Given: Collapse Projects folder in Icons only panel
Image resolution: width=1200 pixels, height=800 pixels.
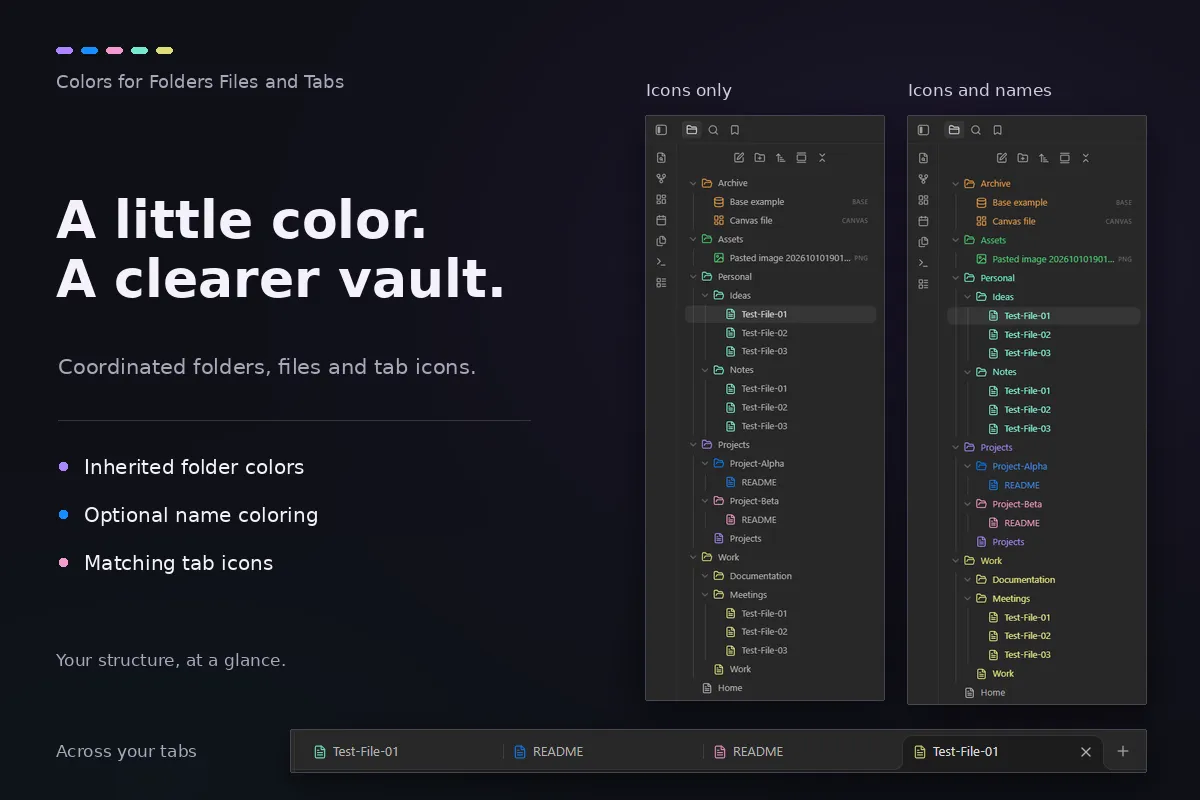Looking at the screenshot, I should coord(692,445).
